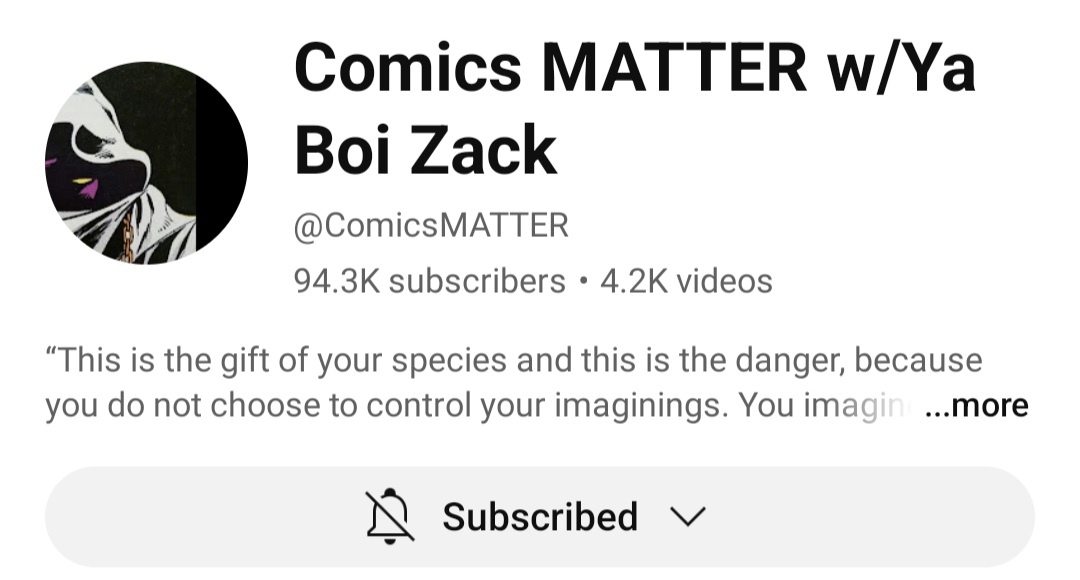Click the dot separator between subscribers and videos
Image resolution: width=1080 pixels, height=580 pixels.
coord(583,281)
